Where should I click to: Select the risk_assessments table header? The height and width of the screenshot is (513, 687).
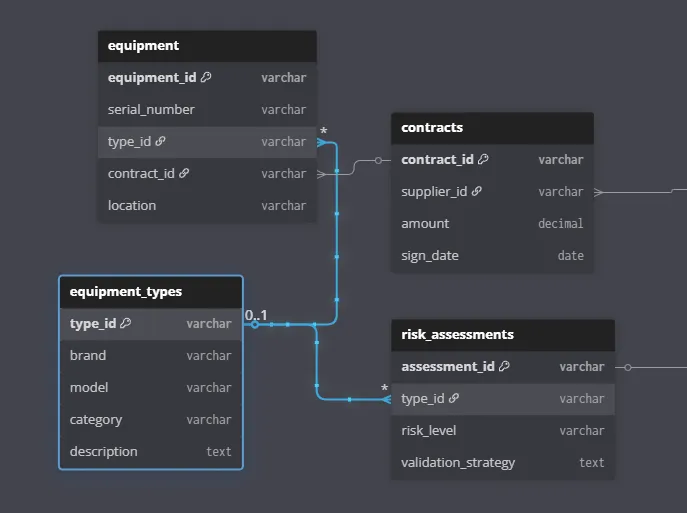tap(502, 334)
